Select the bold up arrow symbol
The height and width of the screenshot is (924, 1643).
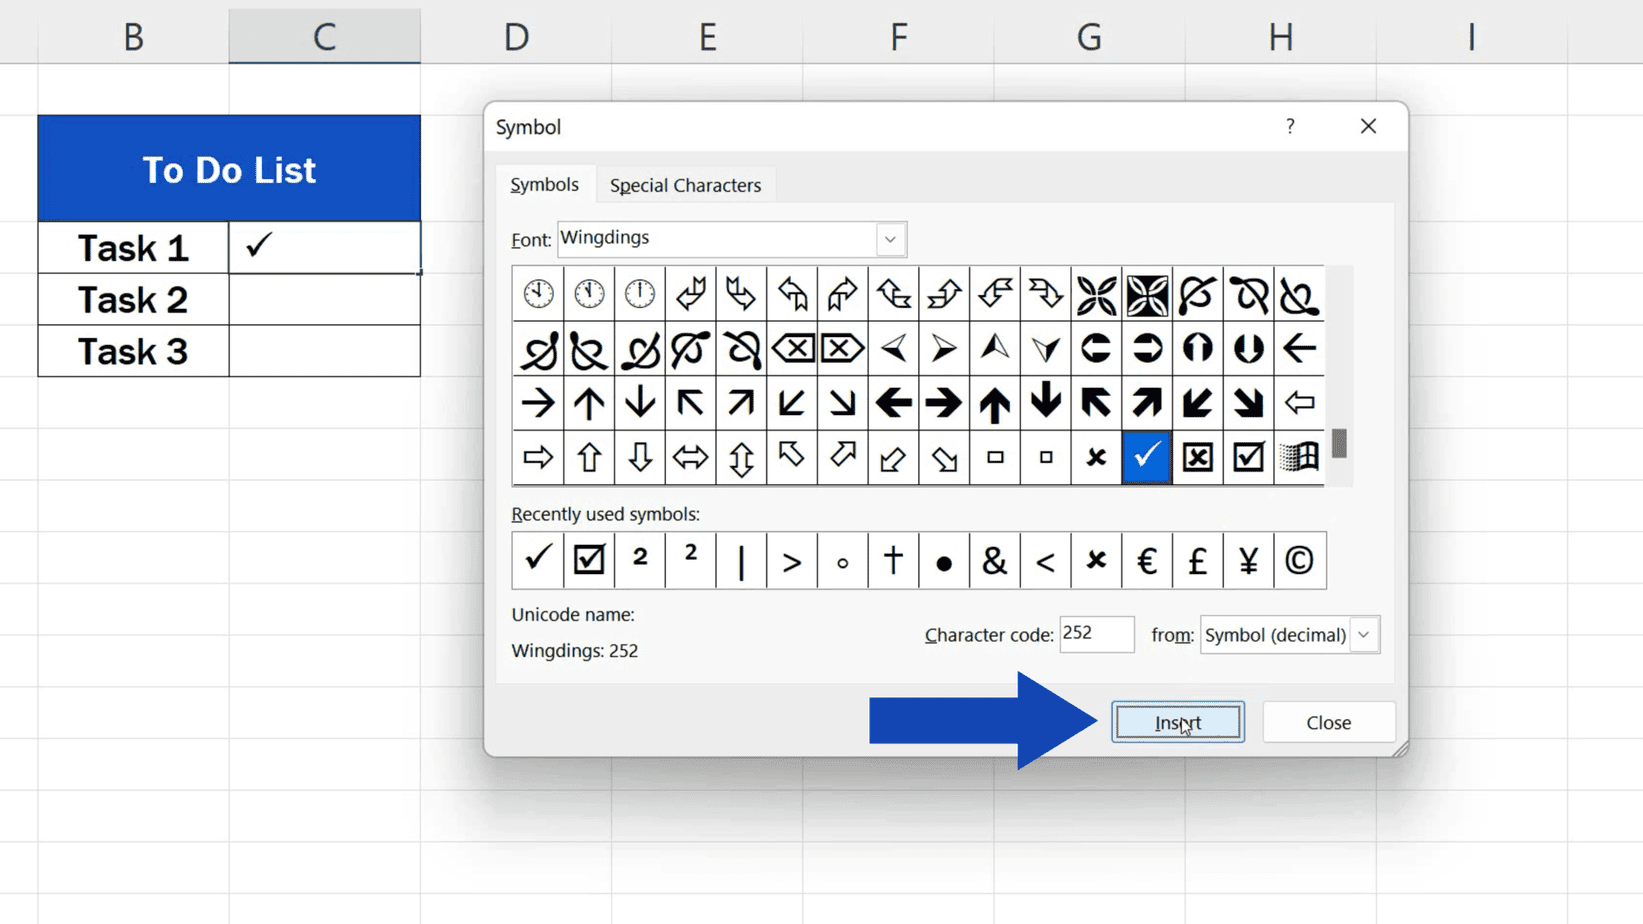point(994,403)
